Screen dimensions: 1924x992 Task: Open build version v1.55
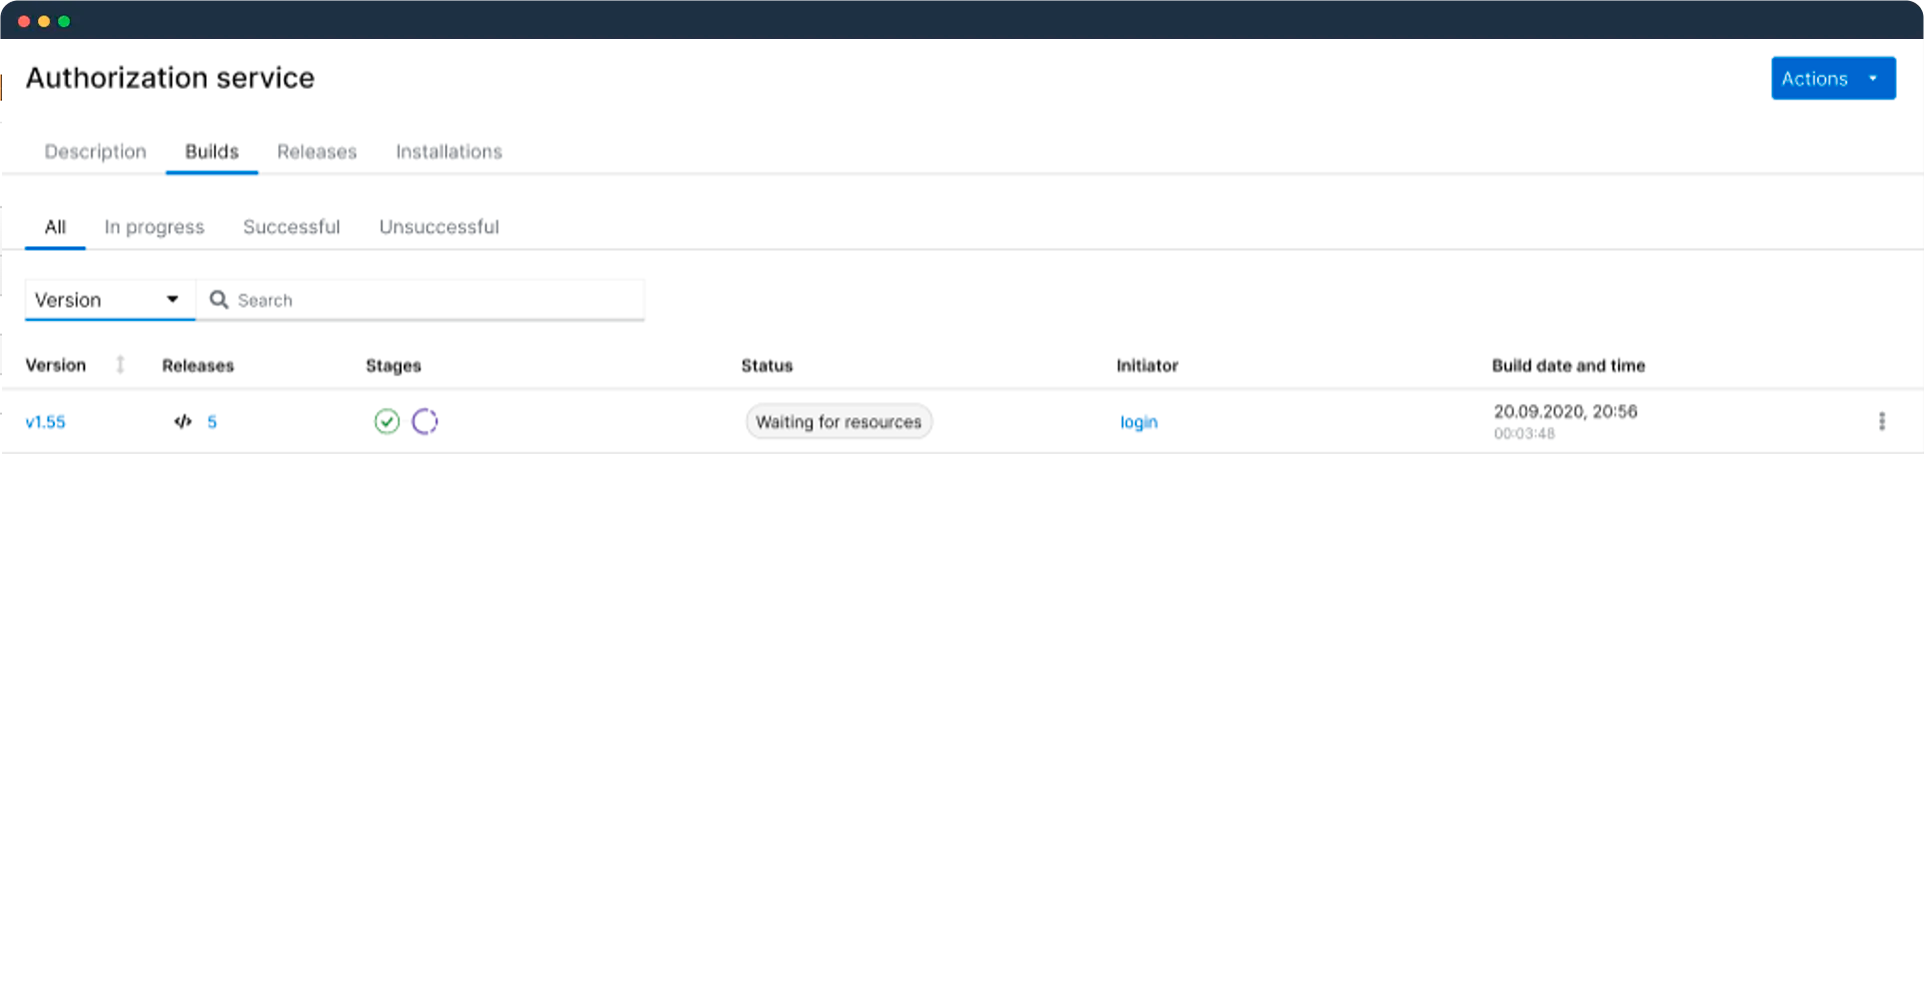click(x=45, y=421)
